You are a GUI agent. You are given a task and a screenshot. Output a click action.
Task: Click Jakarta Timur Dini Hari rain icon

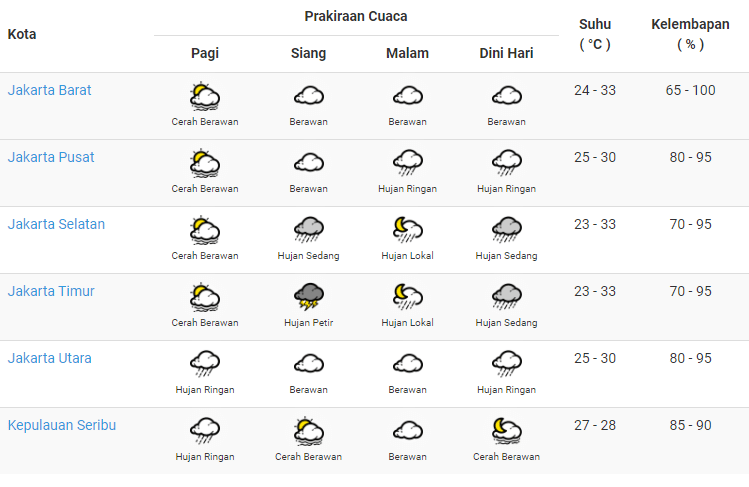coord(506,297)
